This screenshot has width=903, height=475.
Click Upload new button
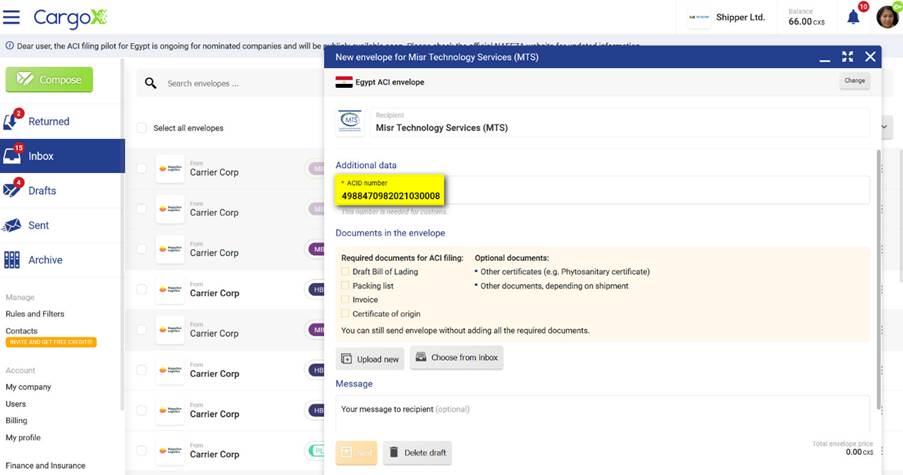click(x=370, y=359)
